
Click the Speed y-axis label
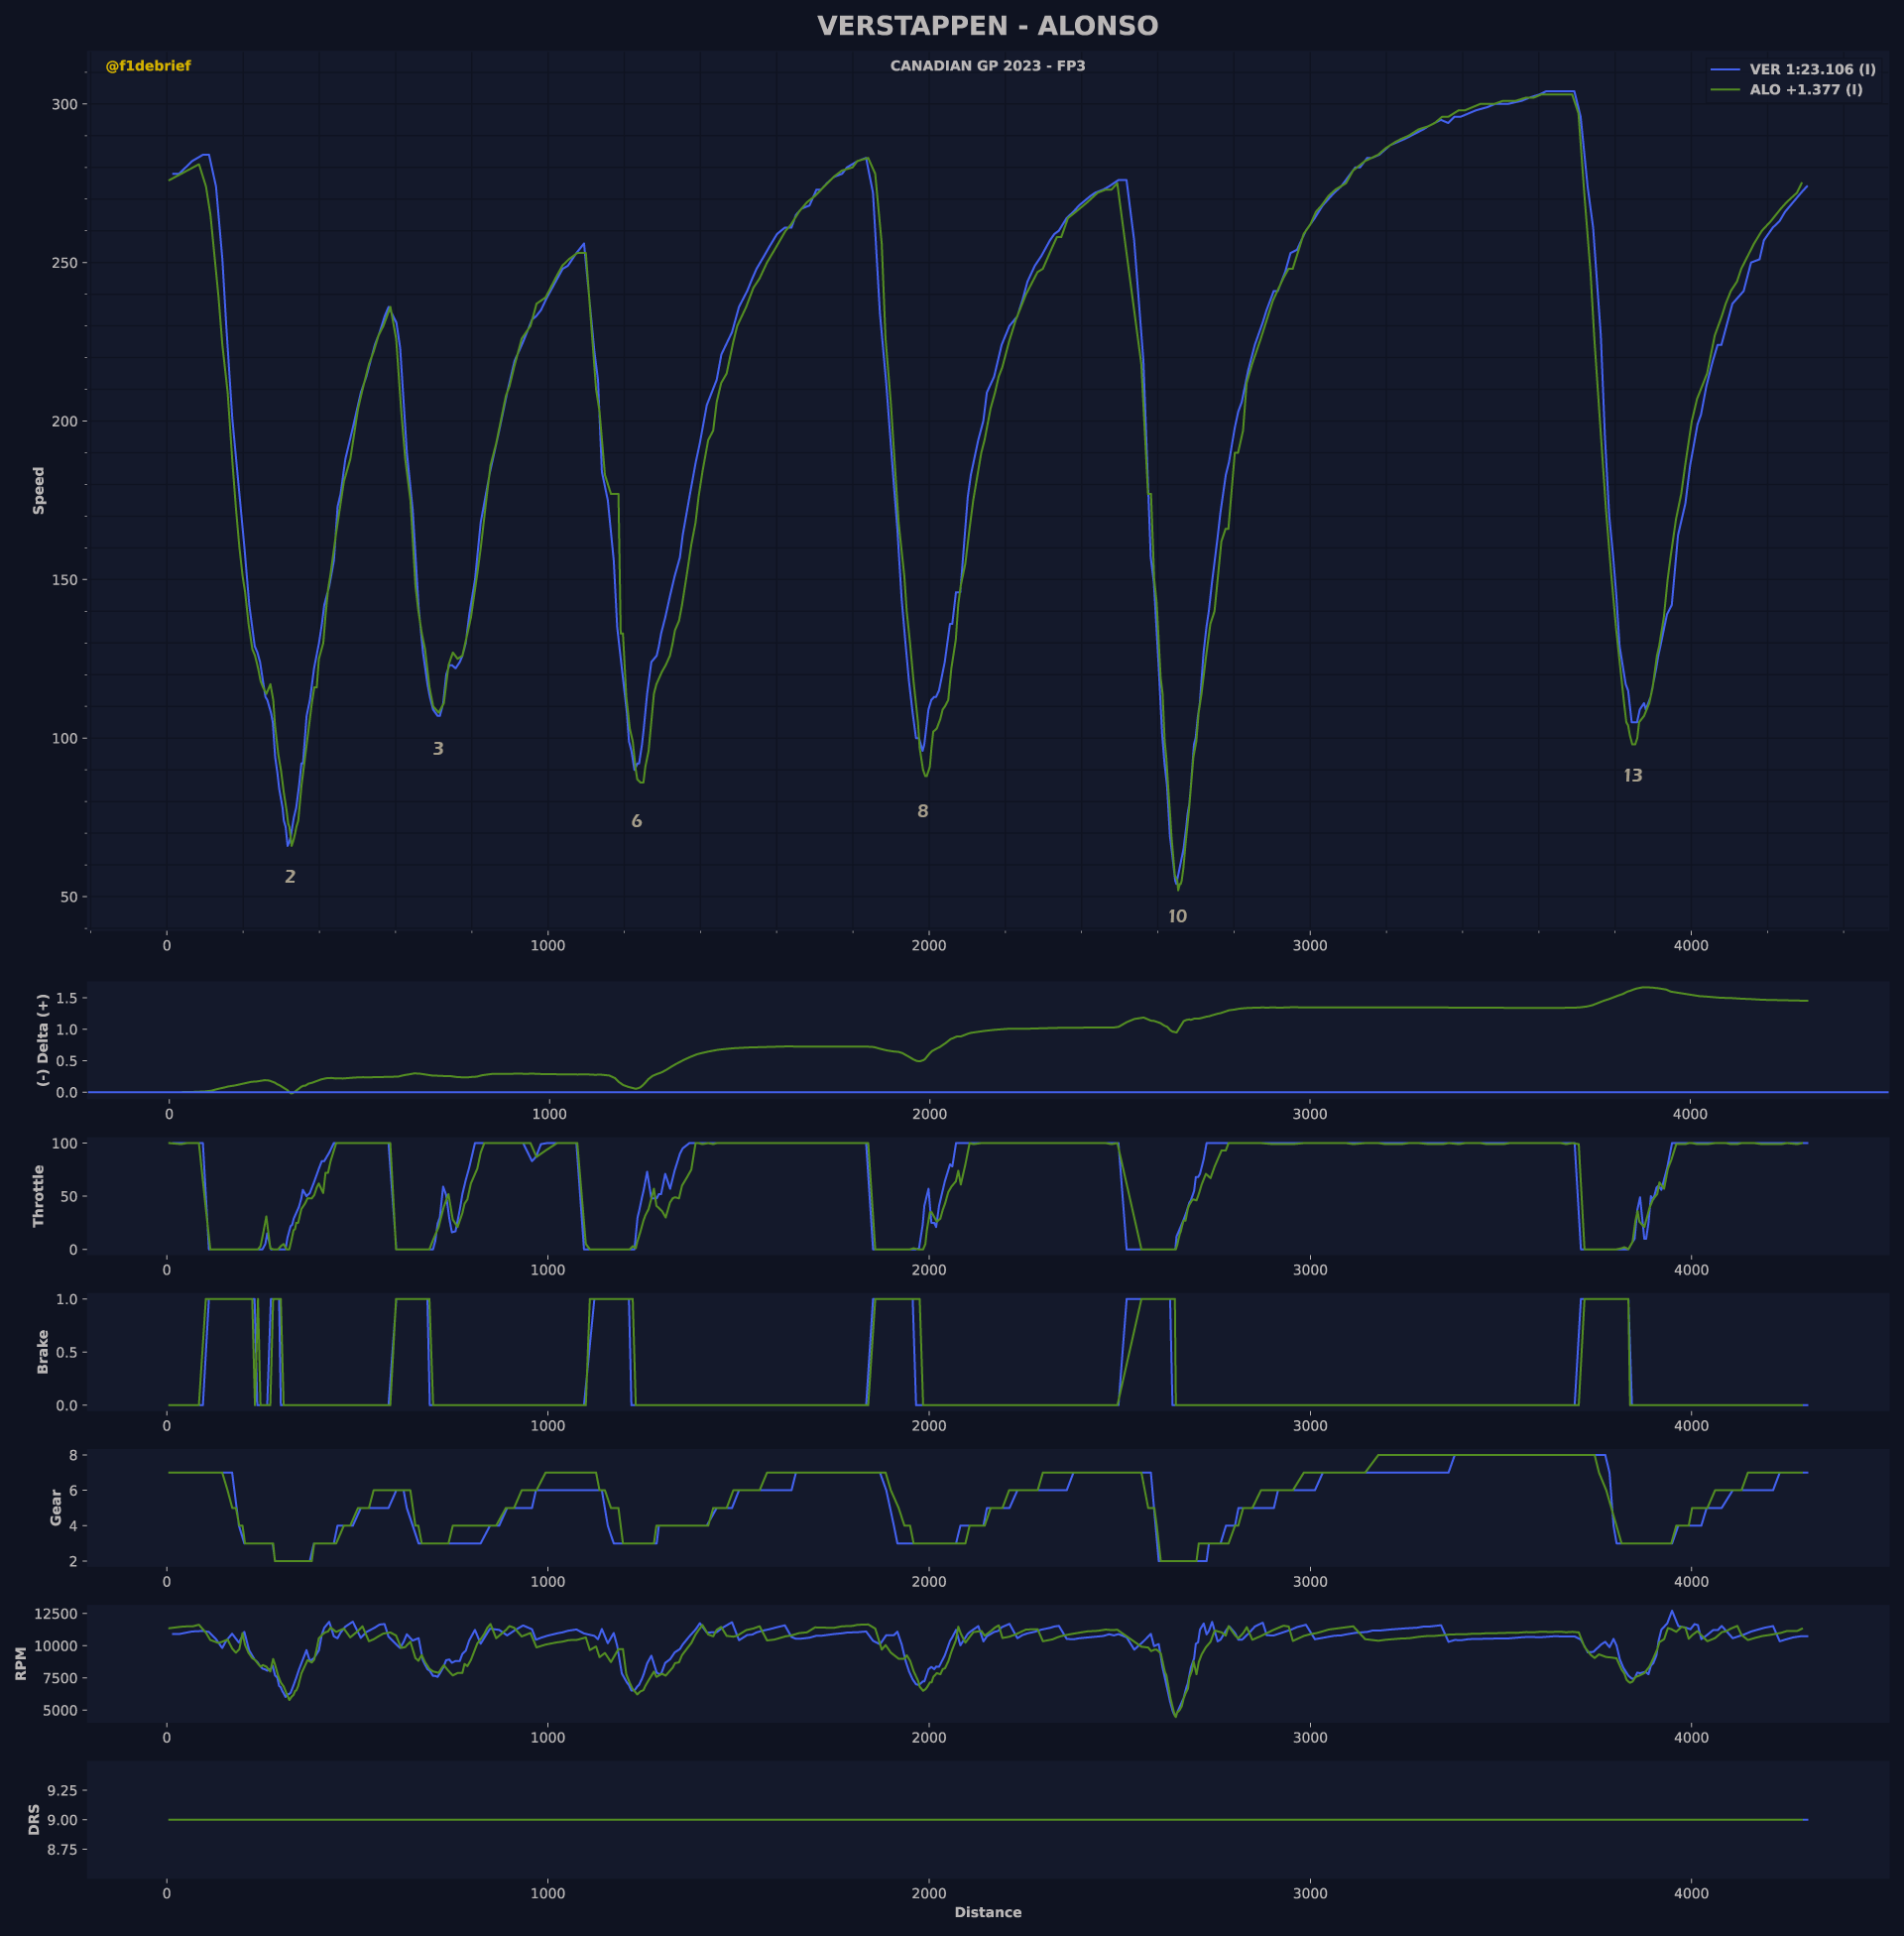tap(39, 490)
